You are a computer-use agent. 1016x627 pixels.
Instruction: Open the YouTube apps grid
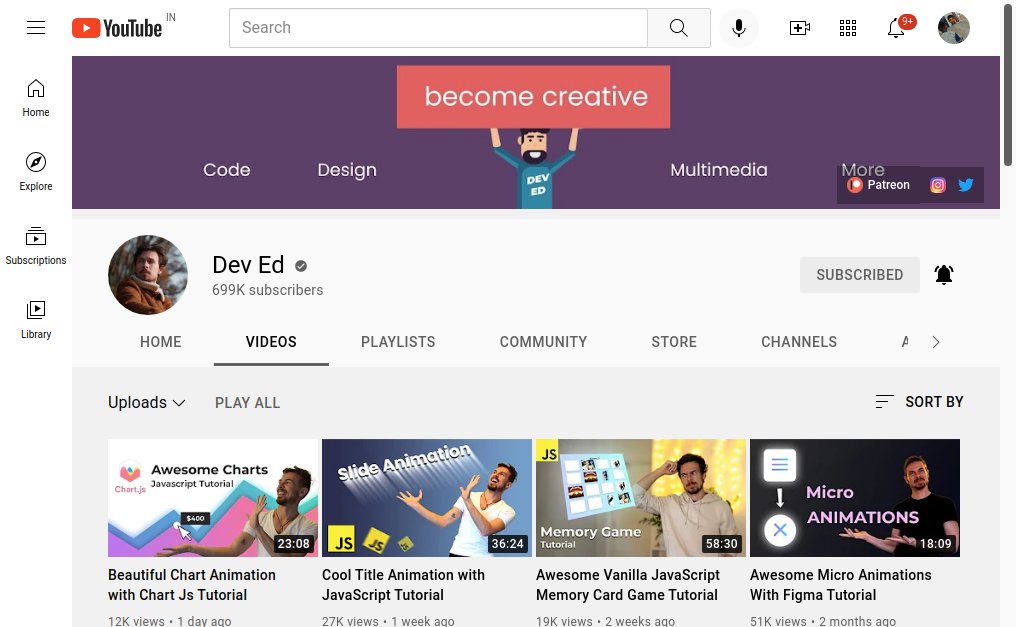848,28
